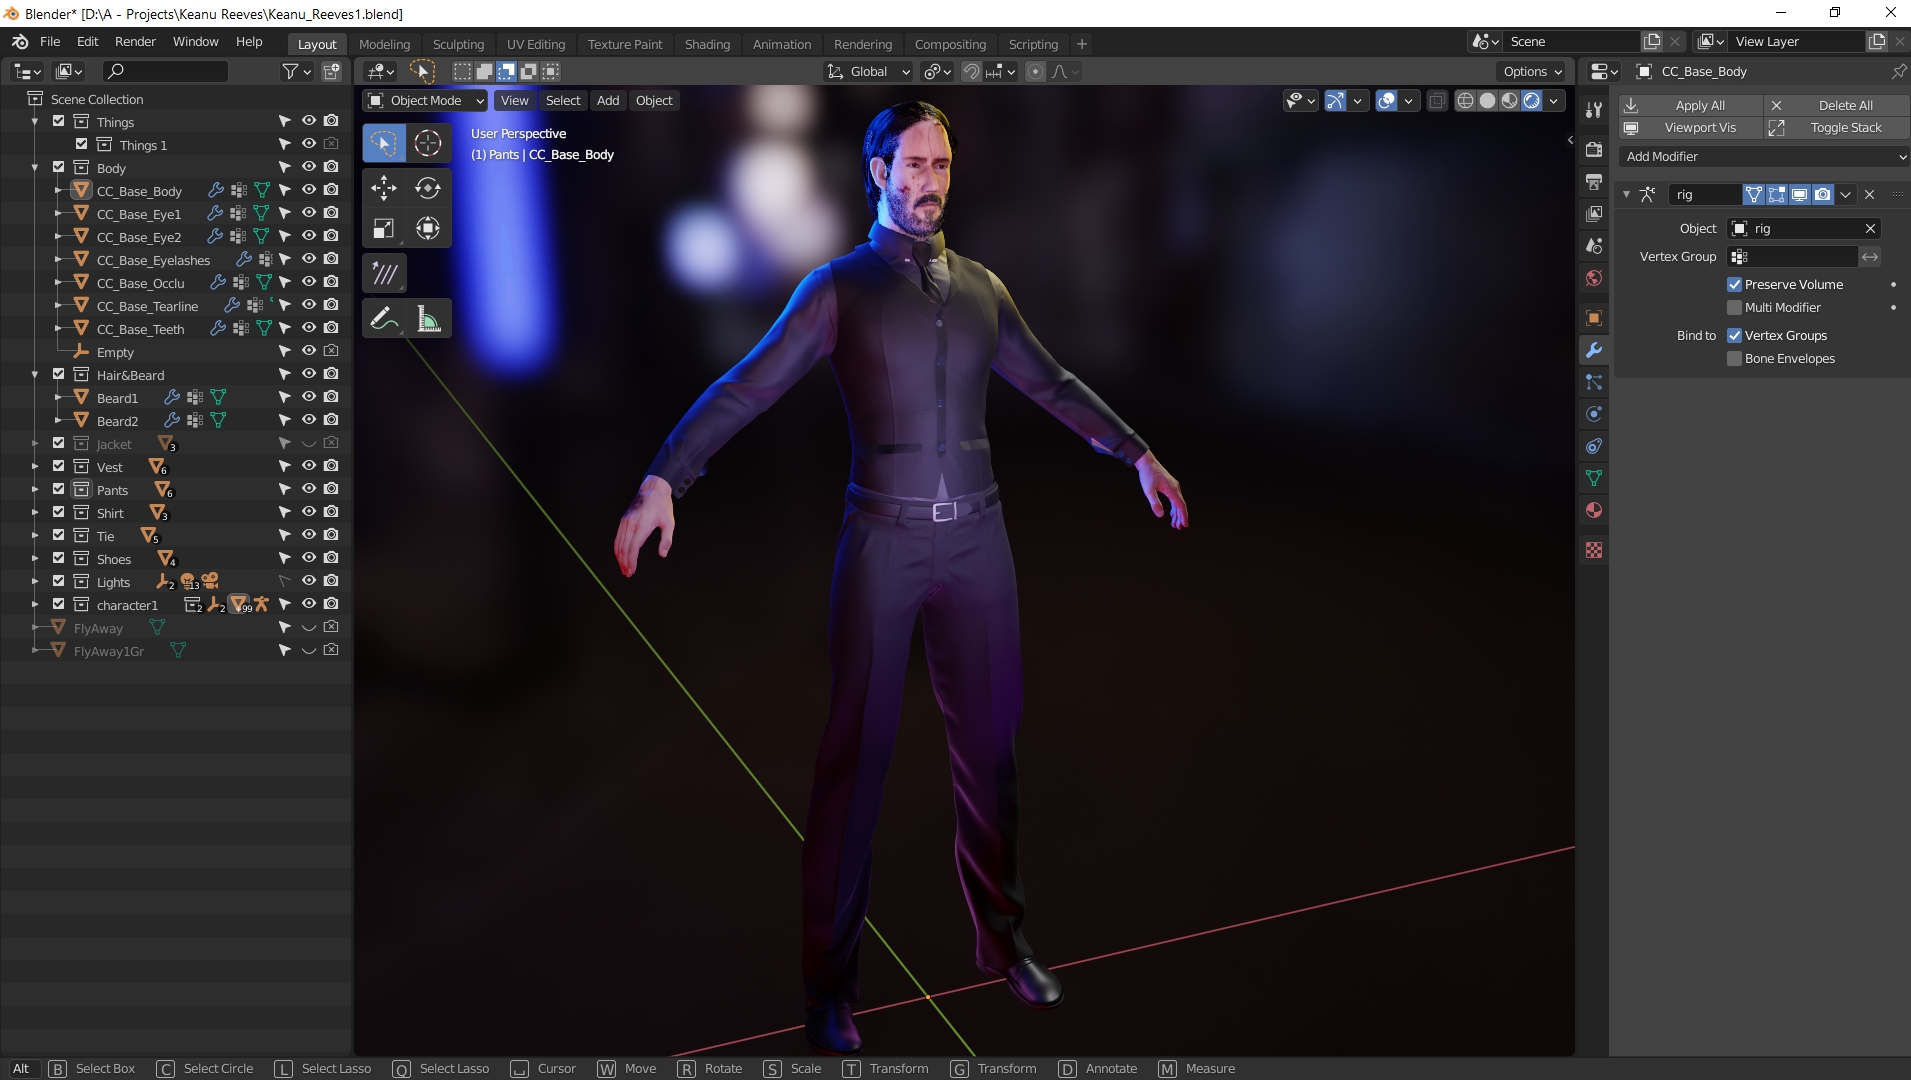Open the Object Mode dropdown
The width and height of the screenshot is (1911, 1080).
point(426,100)
